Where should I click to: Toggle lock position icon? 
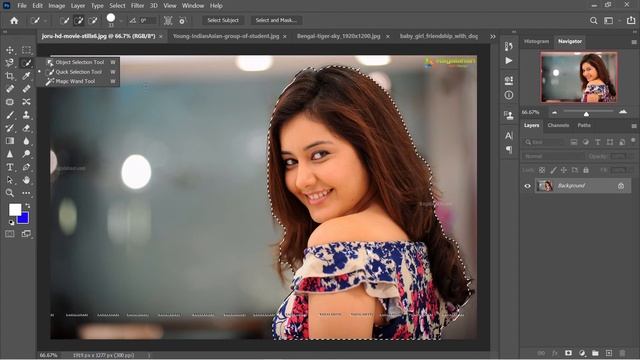point(564,170)
